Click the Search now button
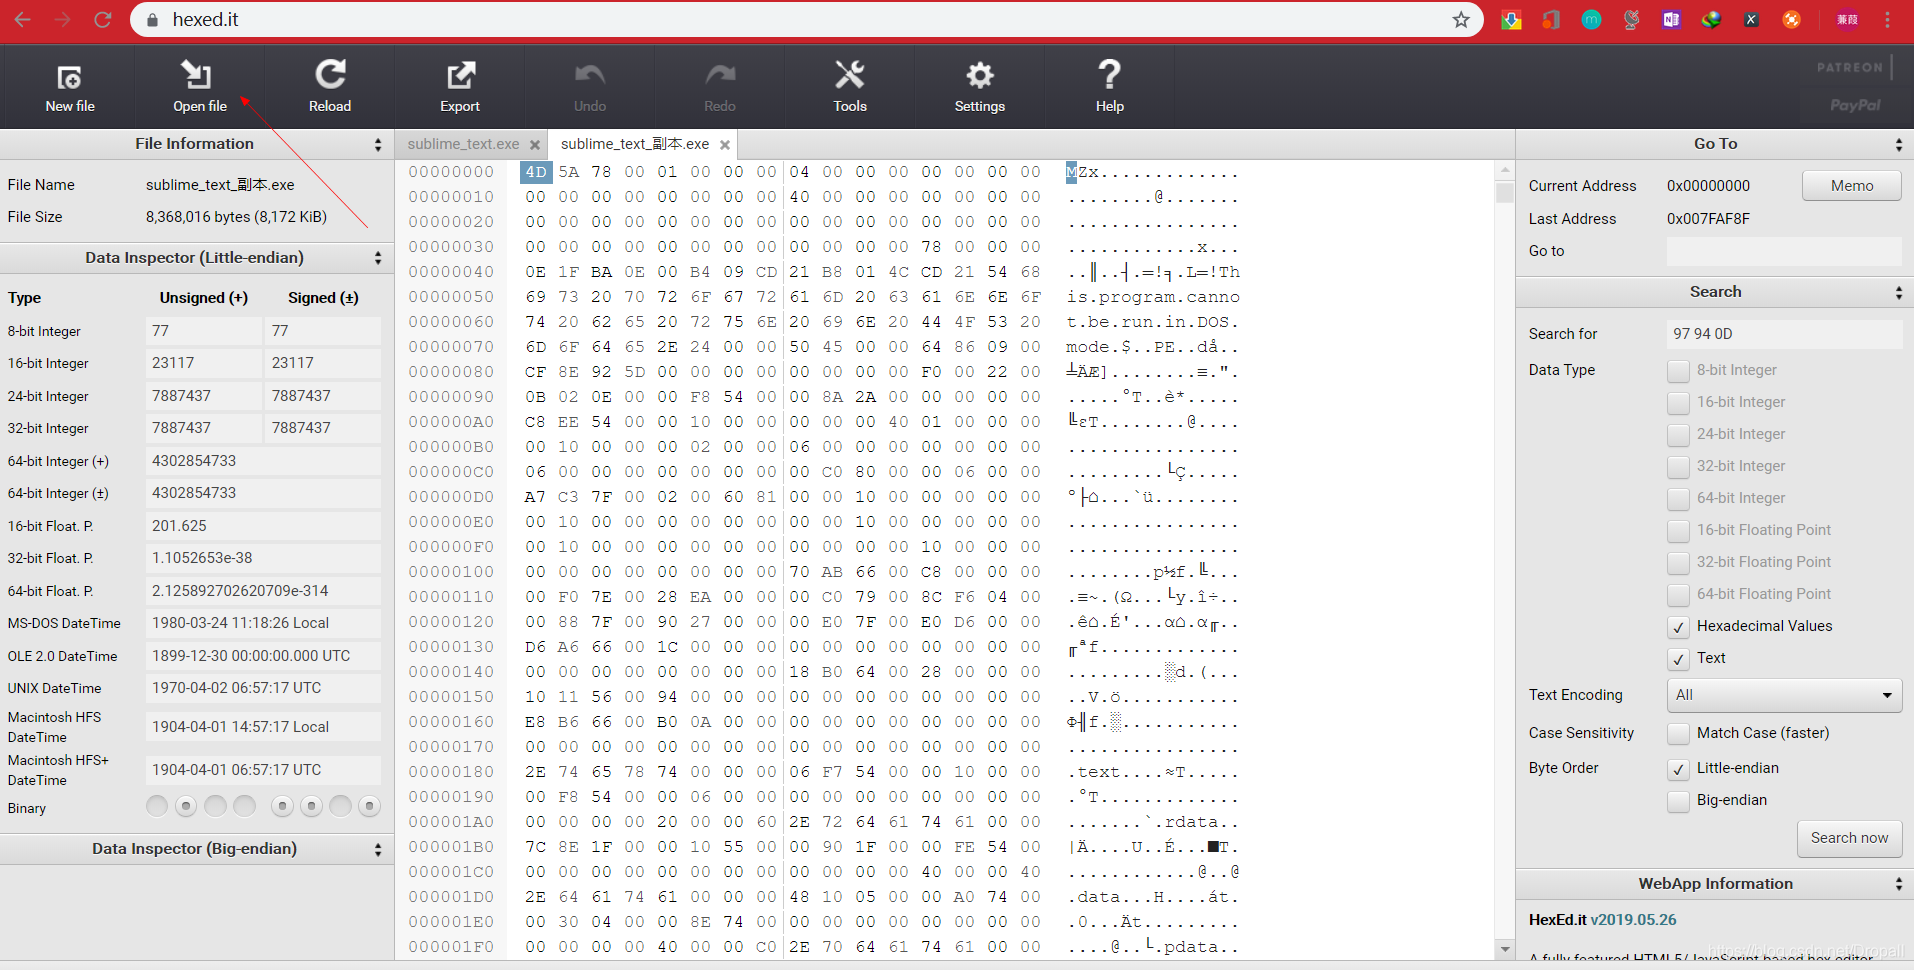Image resolution: width=1914 pixels, height=970 pixels. (1849, 838)
